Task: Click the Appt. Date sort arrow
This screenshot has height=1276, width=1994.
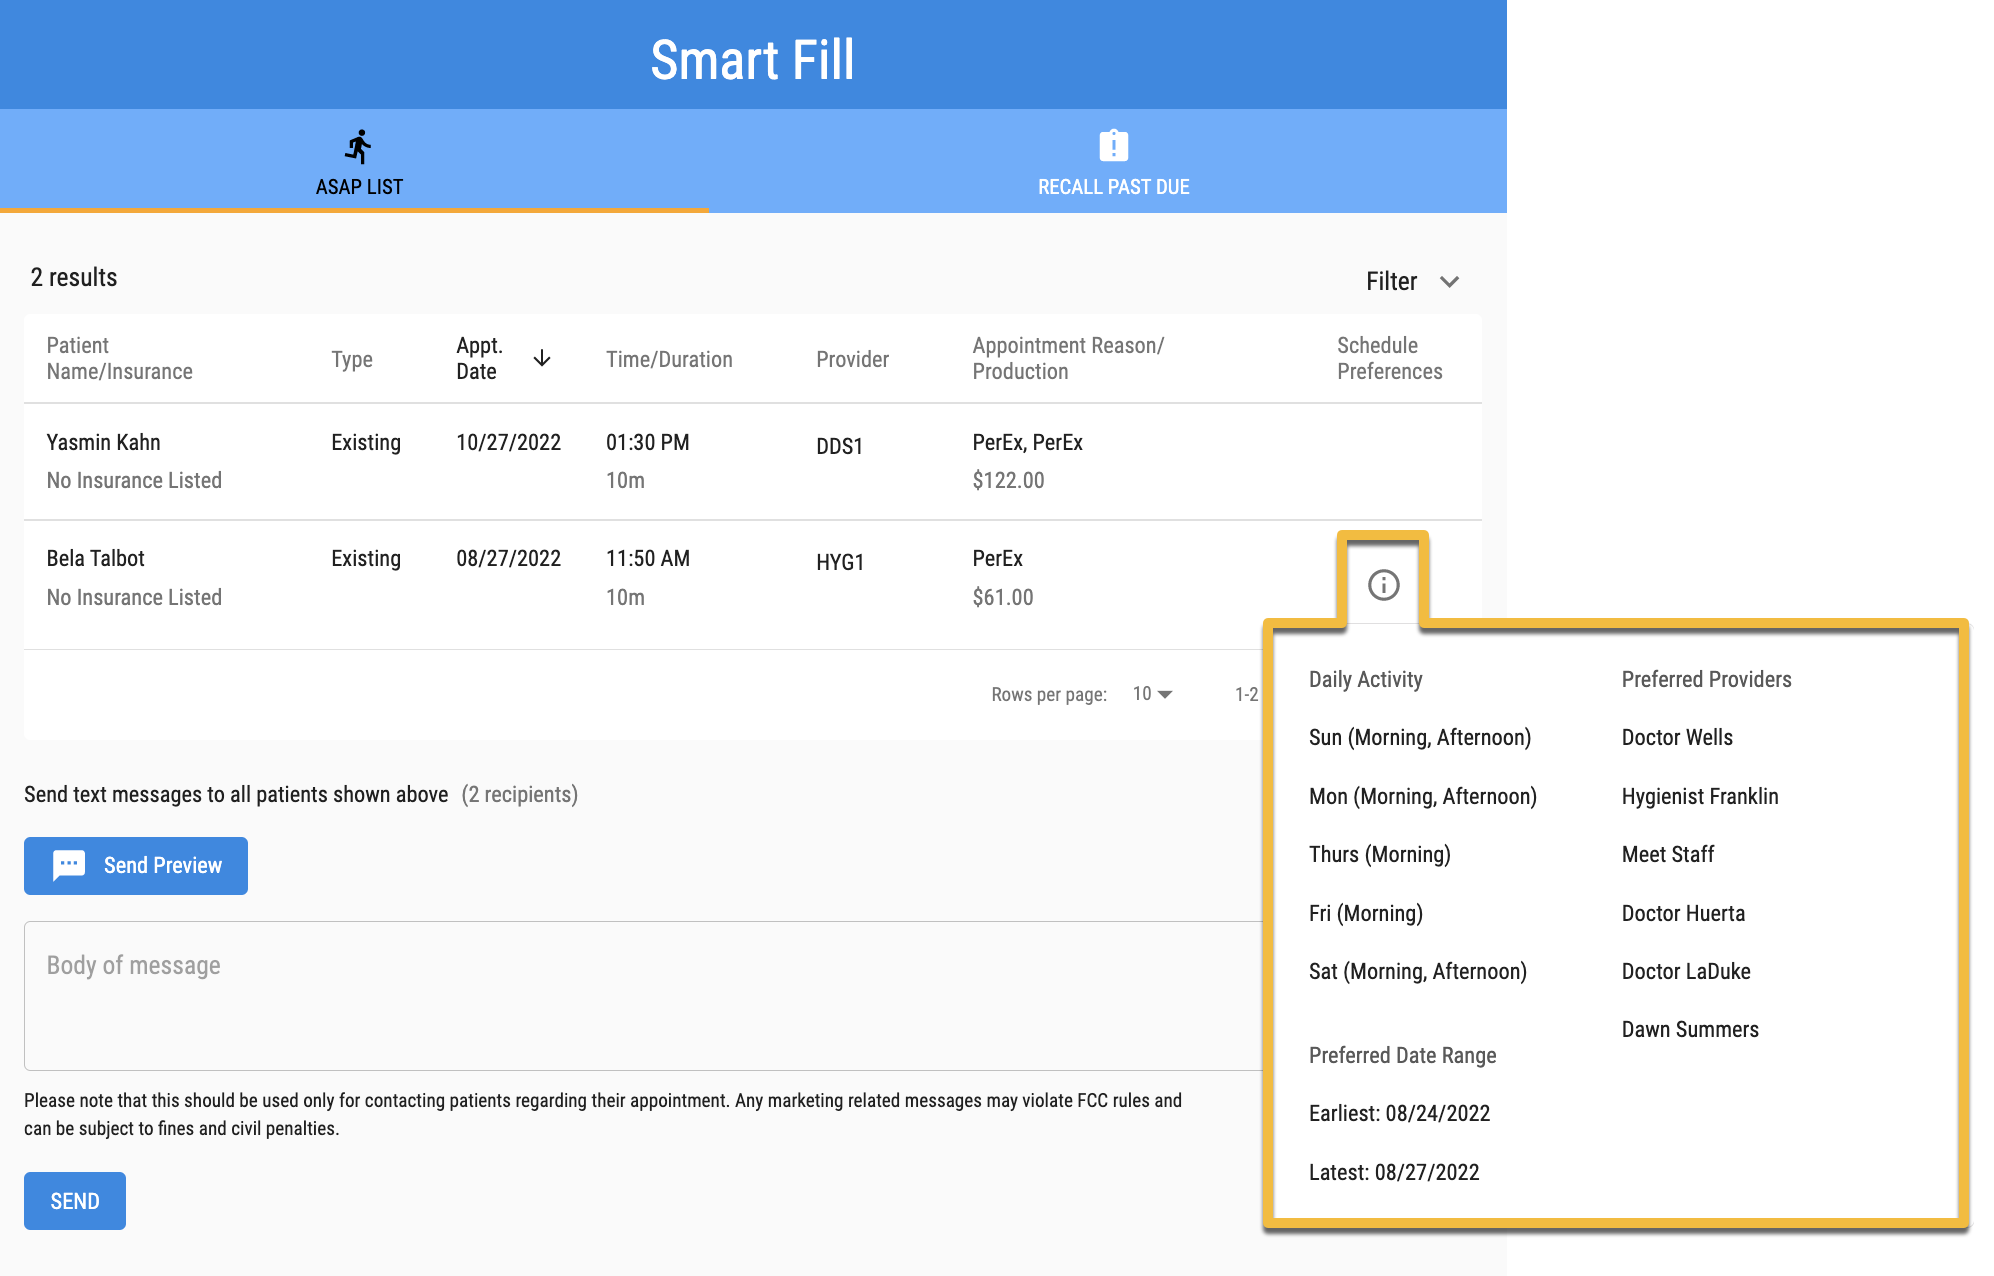Action: [542, 358]
